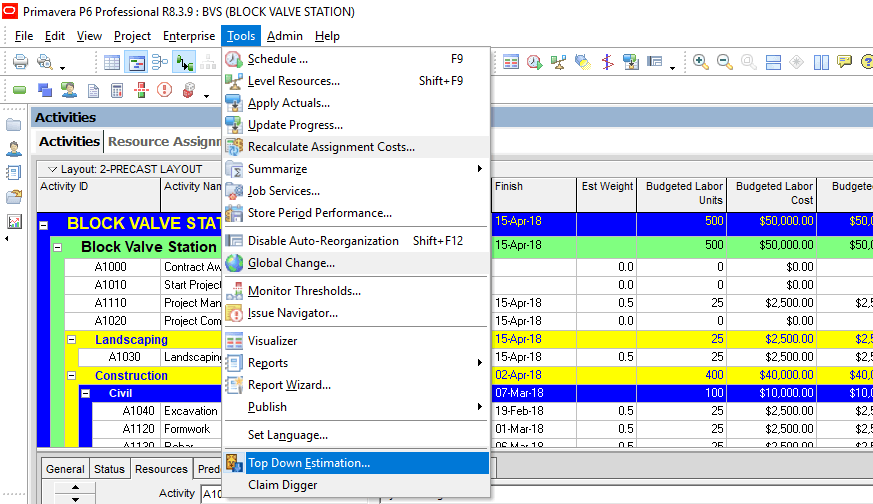The image size is (873, 504).
Task: Select activity A1040 Excavation row
Action: pos(156,411)
